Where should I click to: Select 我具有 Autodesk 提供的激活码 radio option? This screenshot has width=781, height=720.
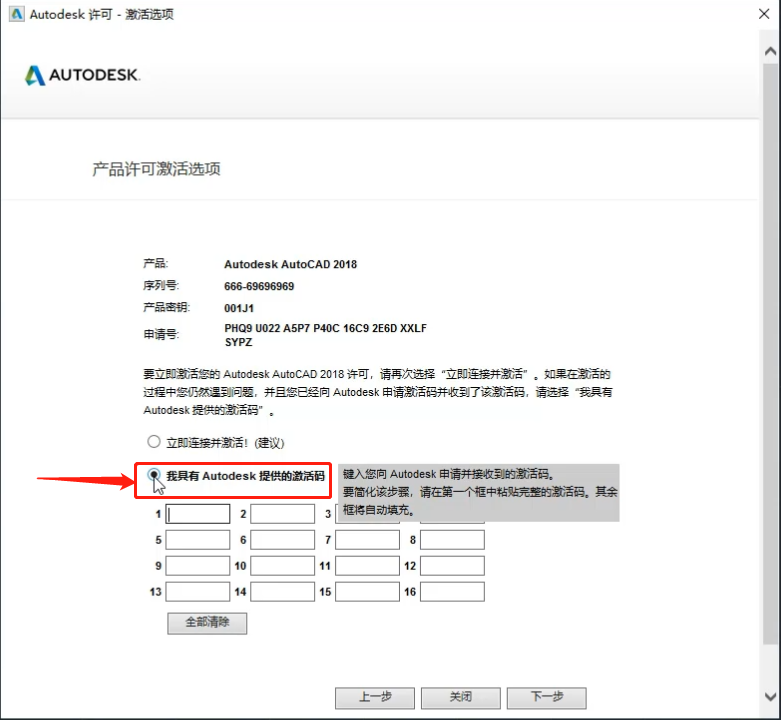[154, 475]
